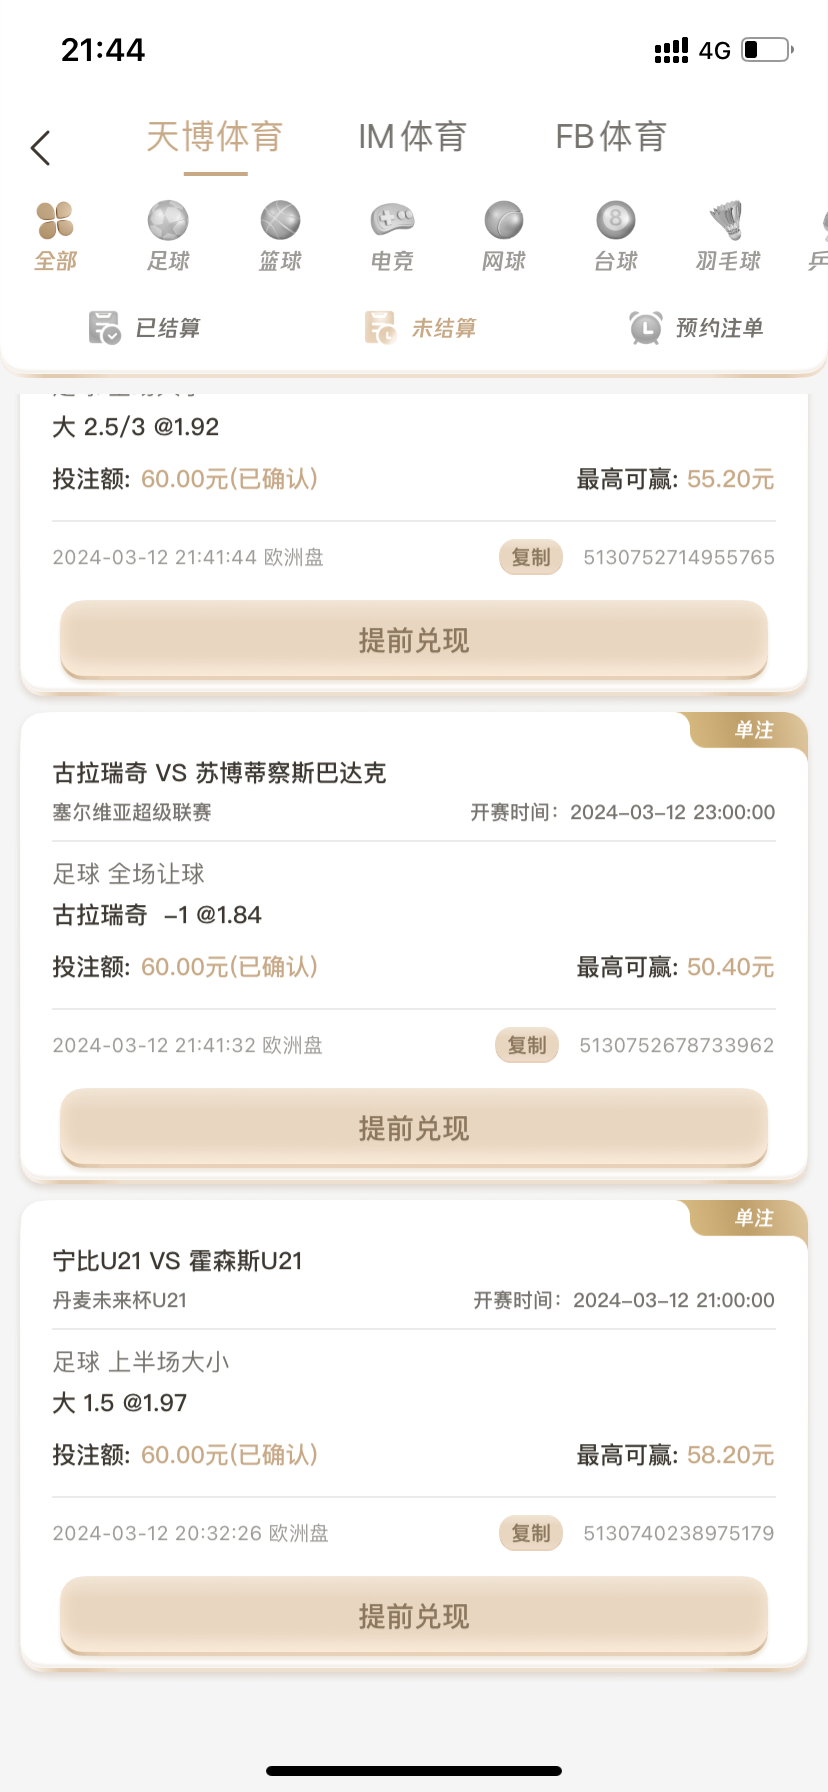Switch to the 天博体育 tab
Screen dimensions: 828x1792
[x=215, y=137]
